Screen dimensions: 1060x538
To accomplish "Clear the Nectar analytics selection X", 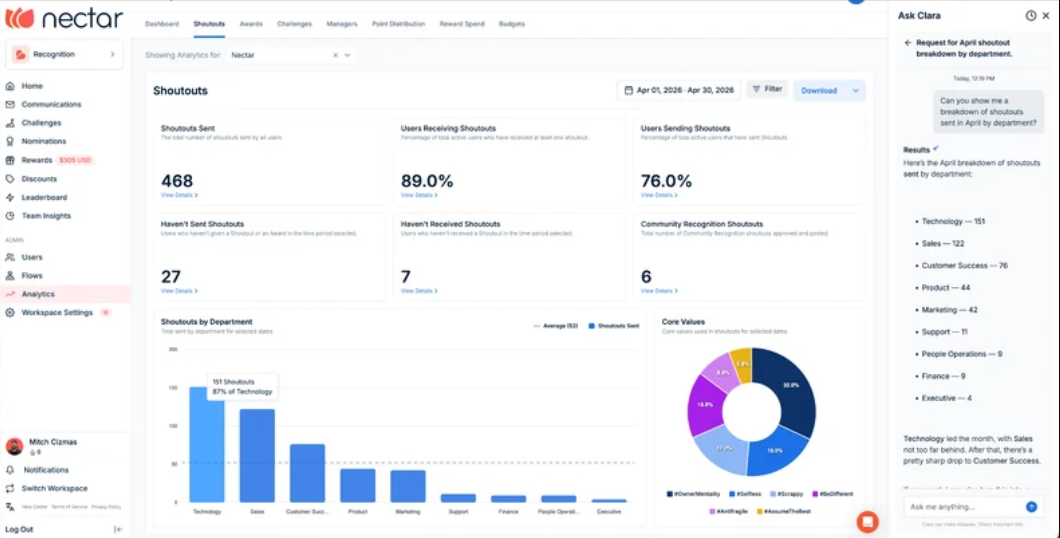I will [x=335, y=55].
